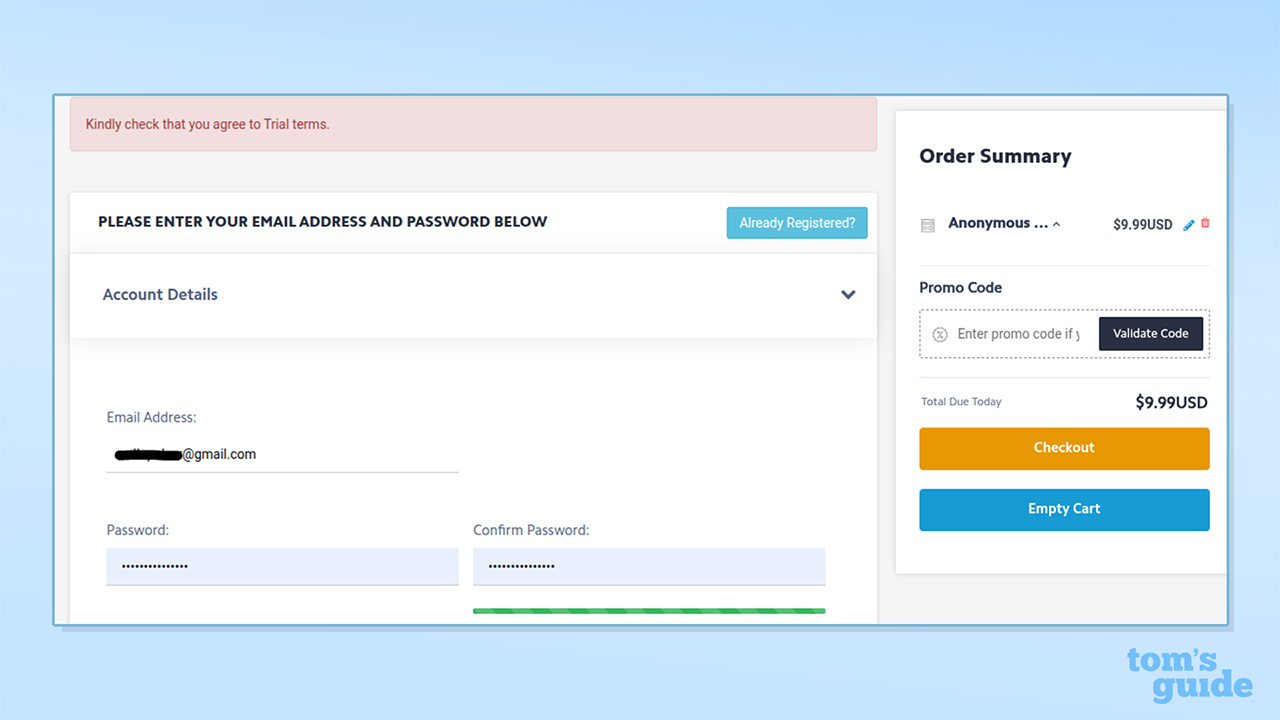Empty the shopping cart
This screenshot has width=1280, height=720.
click(x=1063, y=509)
